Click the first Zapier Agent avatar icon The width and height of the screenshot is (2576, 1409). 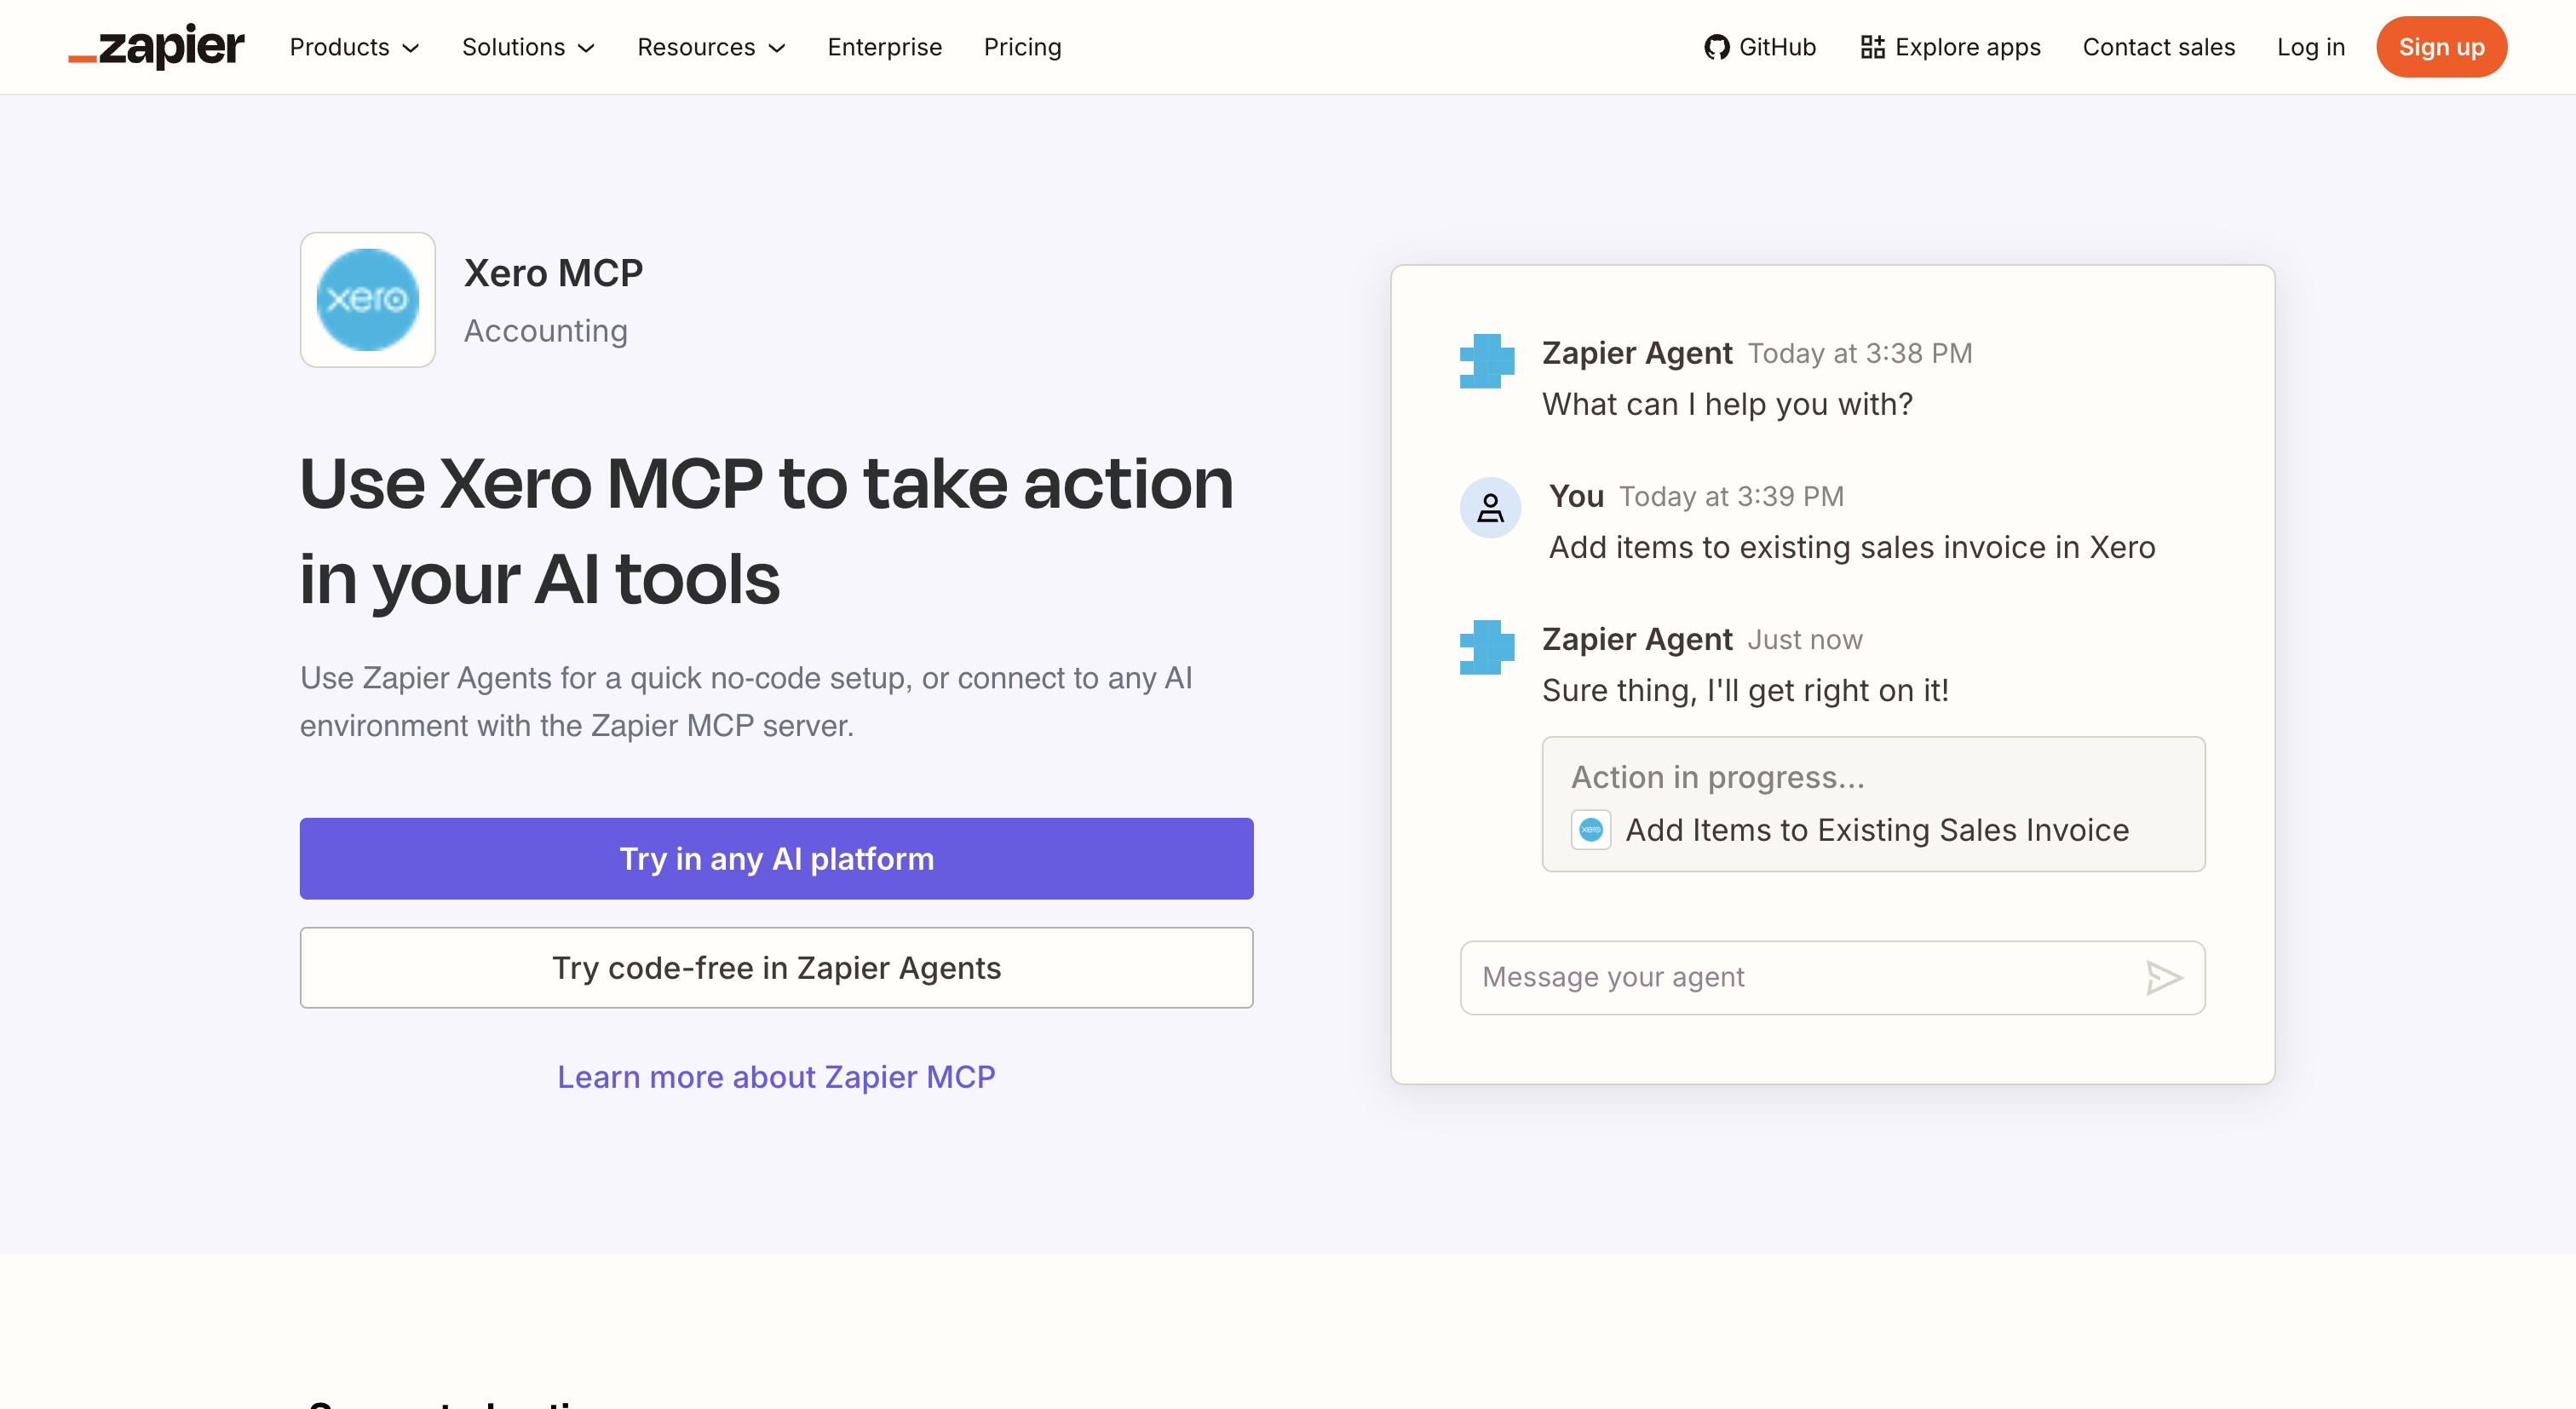(x=1487, y=361)
